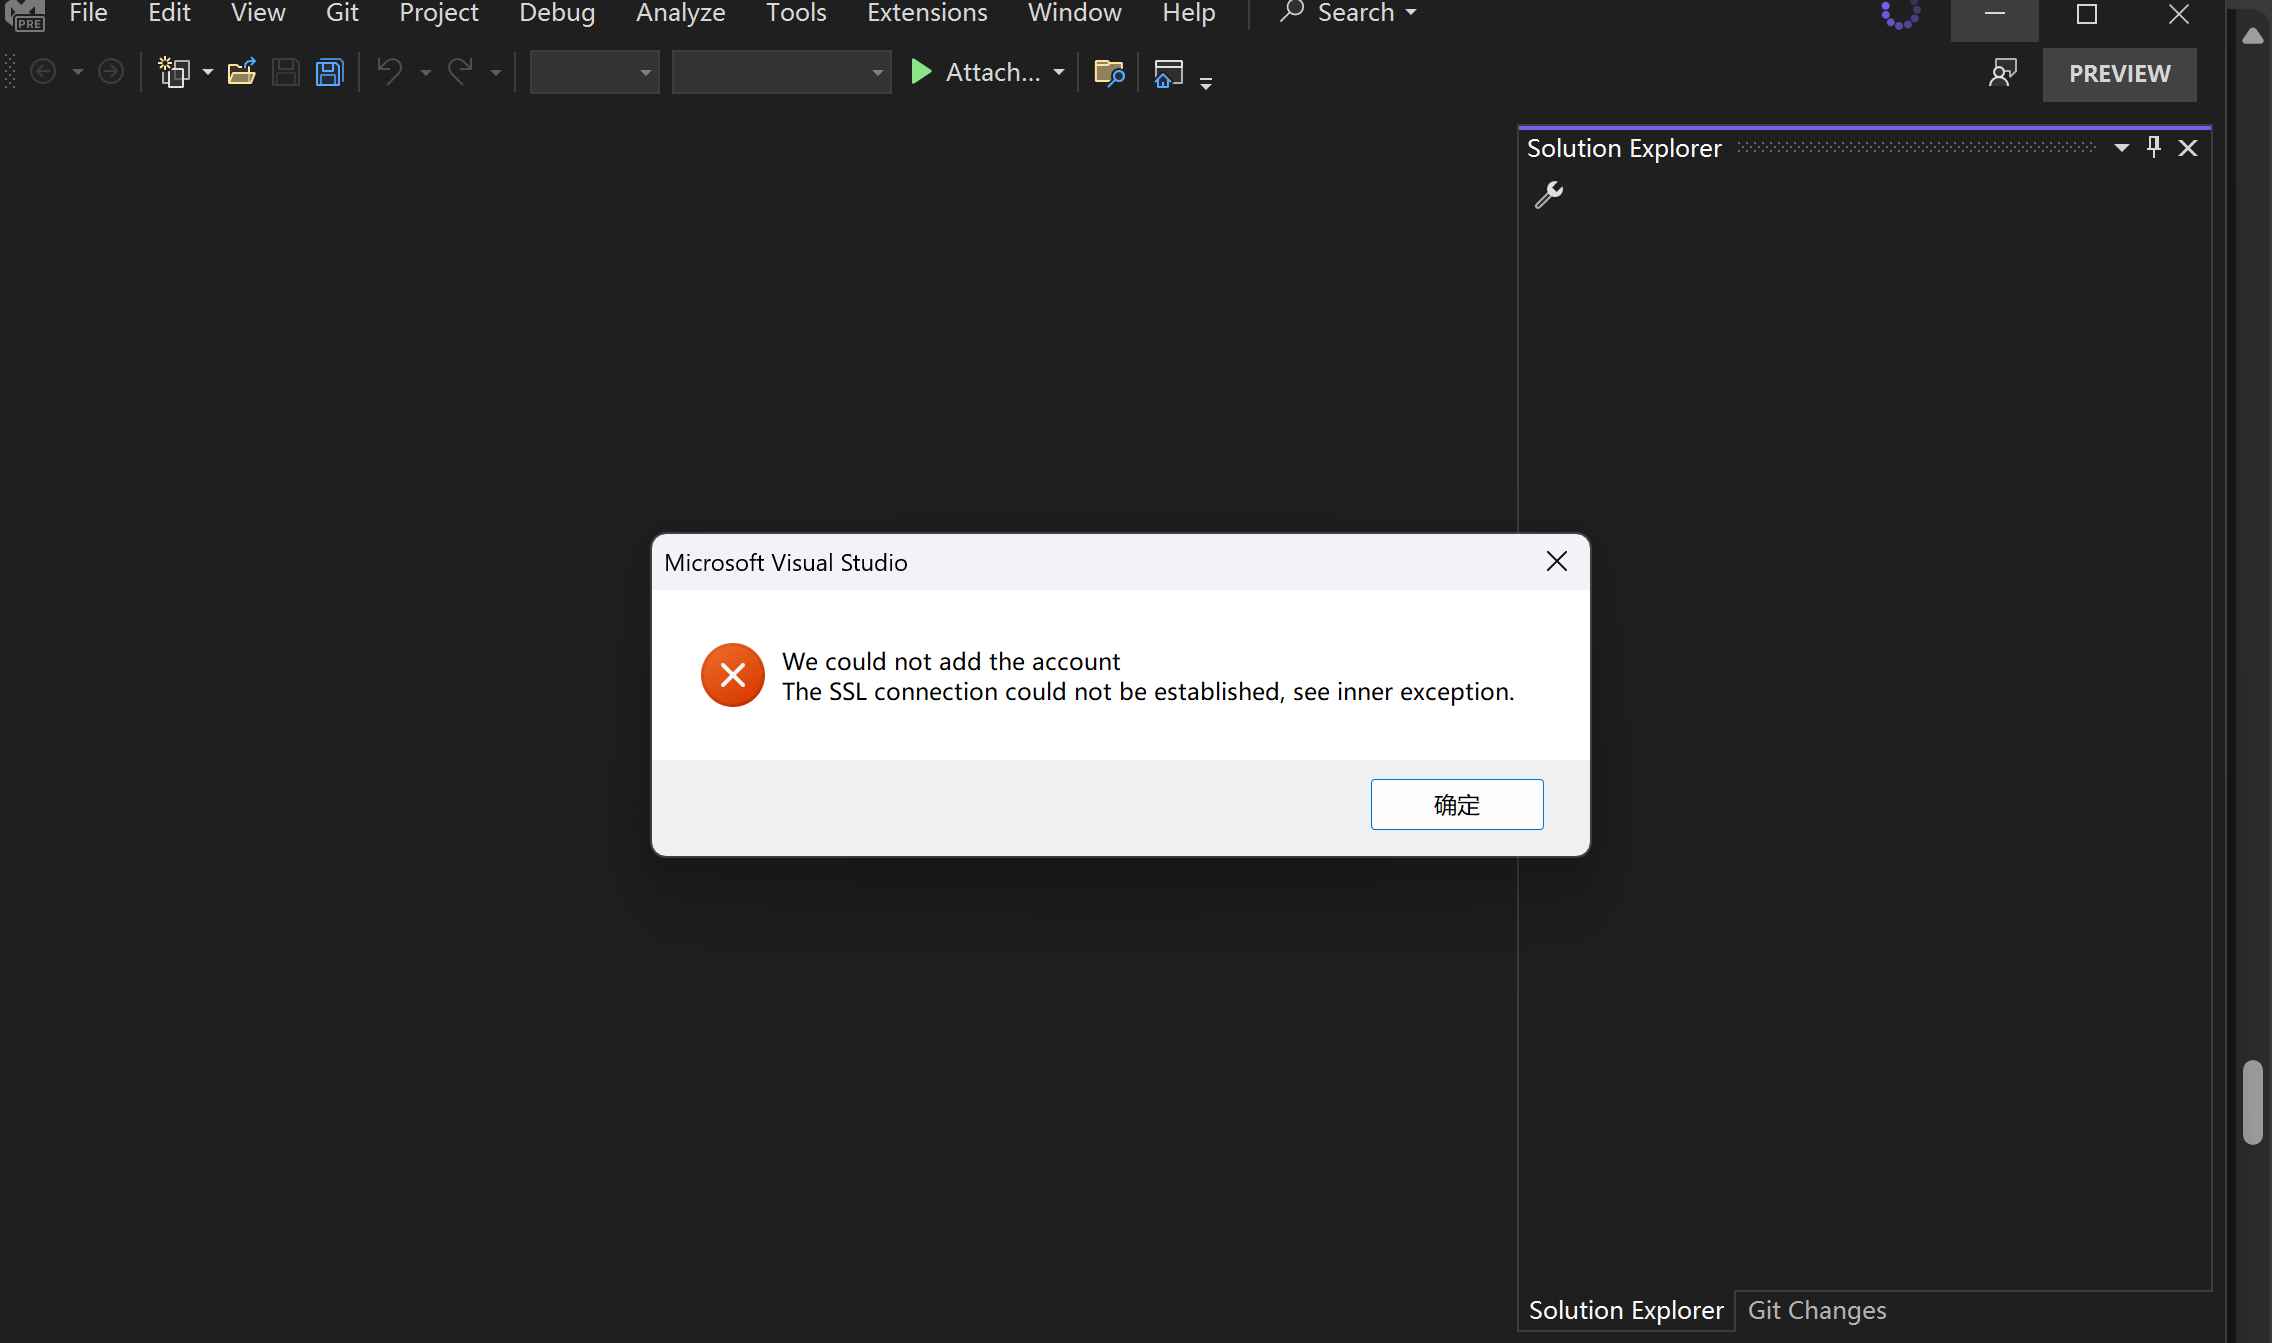Open the Project menu
The image size is (2272, 1343).
[x=439, y=13]
